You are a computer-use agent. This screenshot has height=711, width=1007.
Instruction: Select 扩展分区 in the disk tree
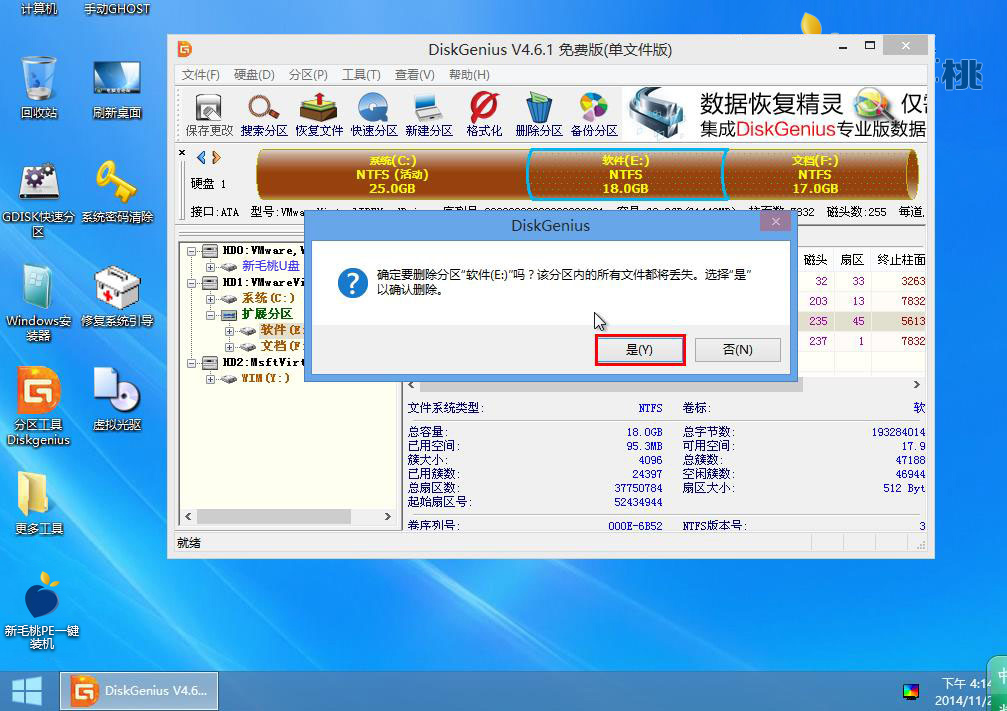point(267,314)
